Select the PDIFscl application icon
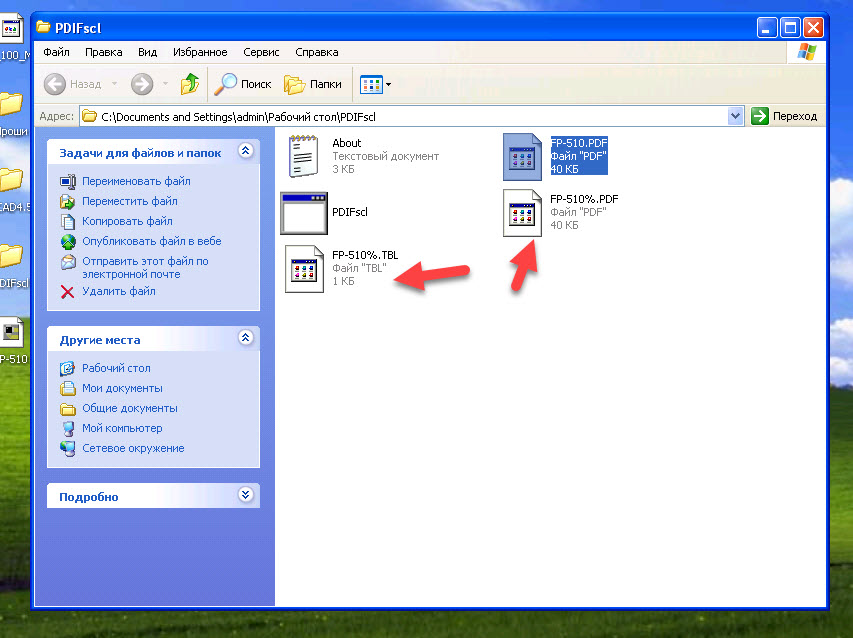Viewport: 853px width, 638px height. pyautogui.click(x=304, y=213)
